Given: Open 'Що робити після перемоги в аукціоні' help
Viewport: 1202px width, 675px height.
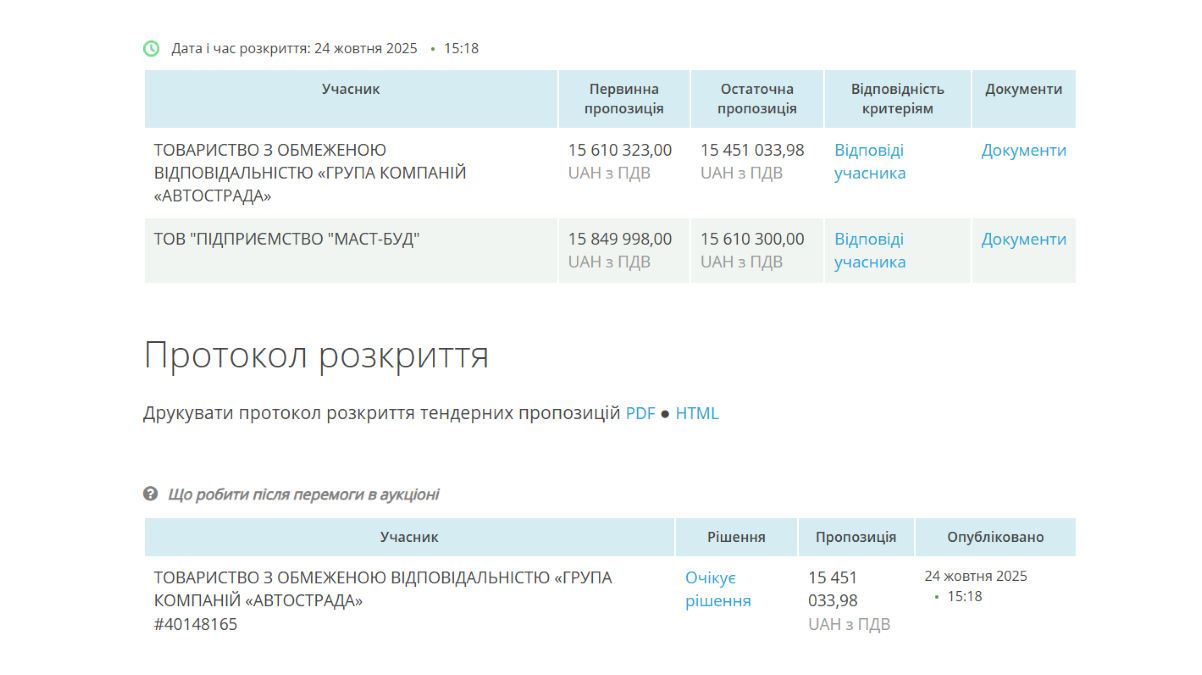Looking at the screenshot, I should [303, 494].
